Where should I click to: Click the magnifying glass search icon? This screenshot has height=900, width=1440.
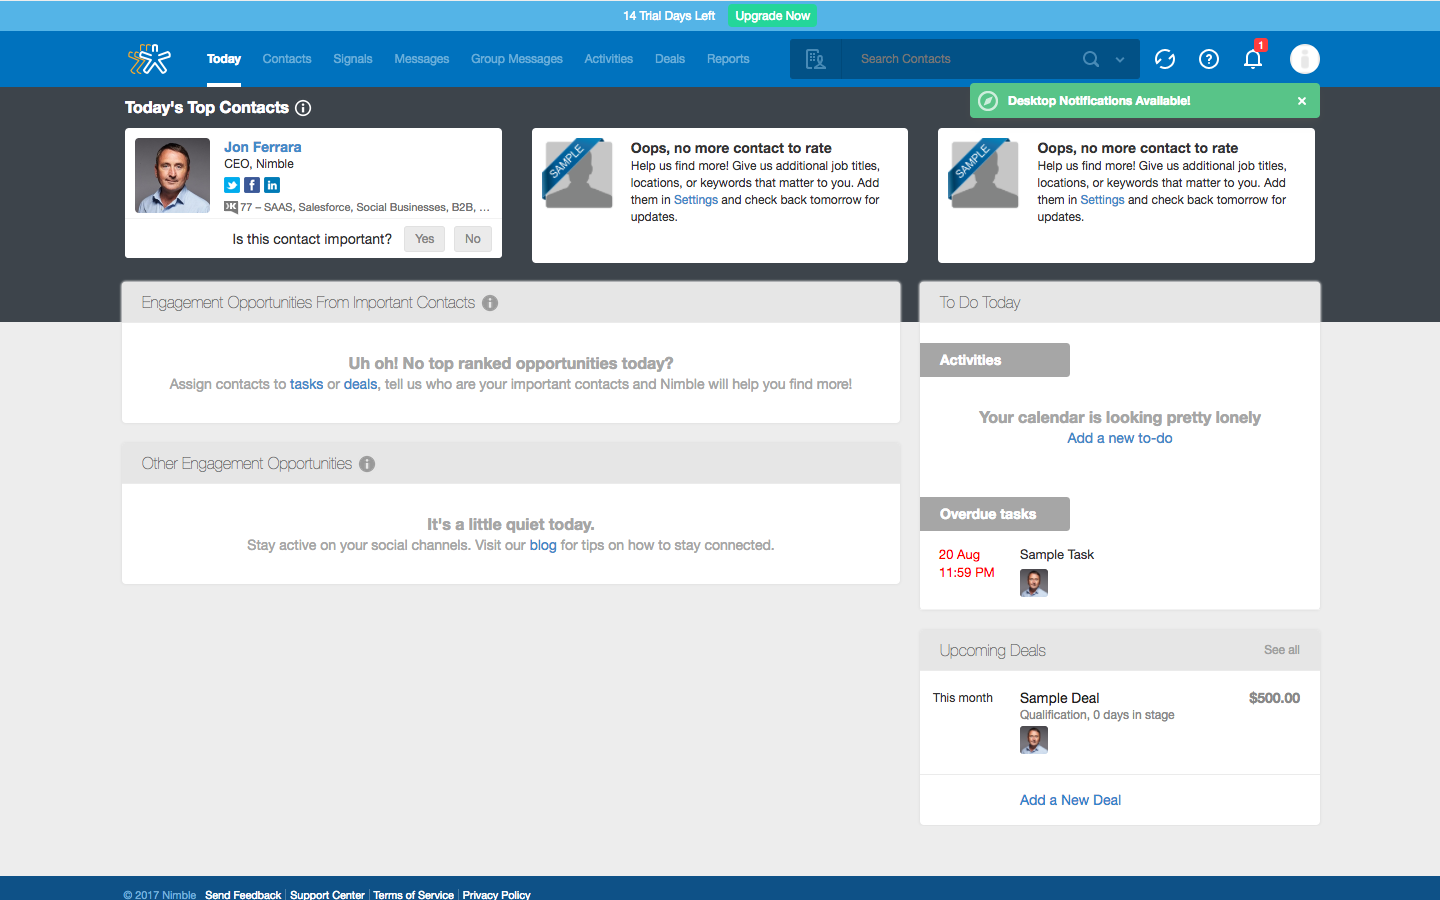click(x=1091, y=59)
